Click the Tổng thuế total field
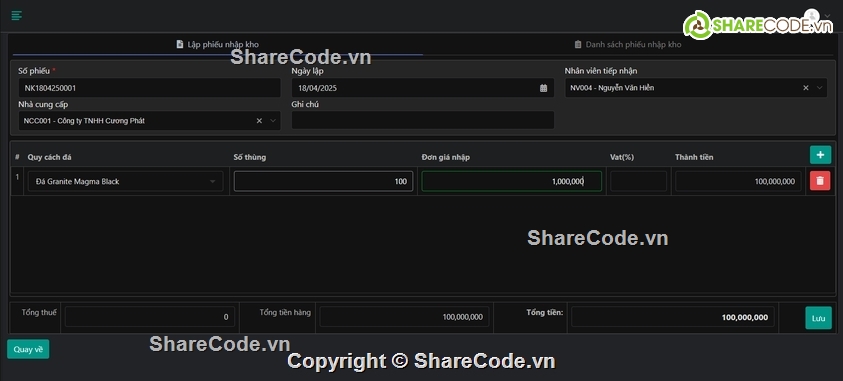Image resolution: width=843 pixels, height=381 pixels. coord(150,317)
